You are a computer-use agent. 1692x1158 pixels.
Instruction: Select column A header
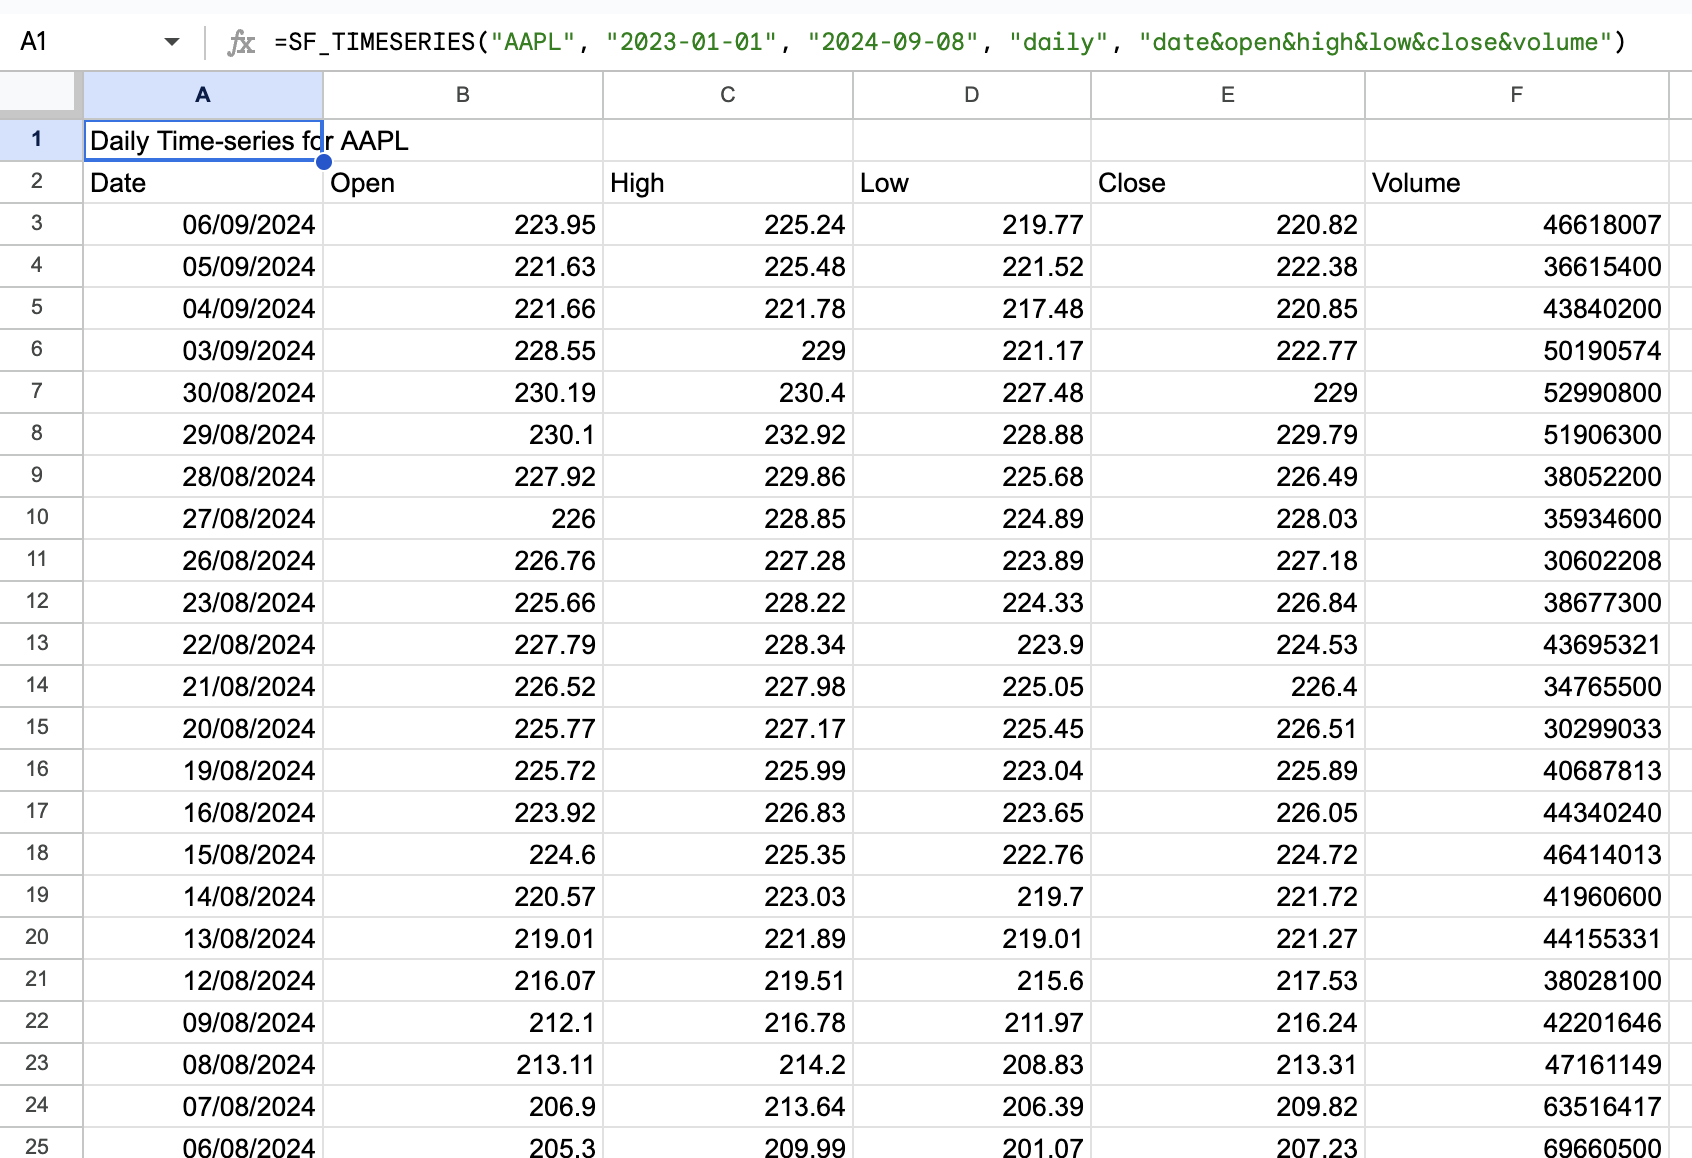click(x=203, y=95)
